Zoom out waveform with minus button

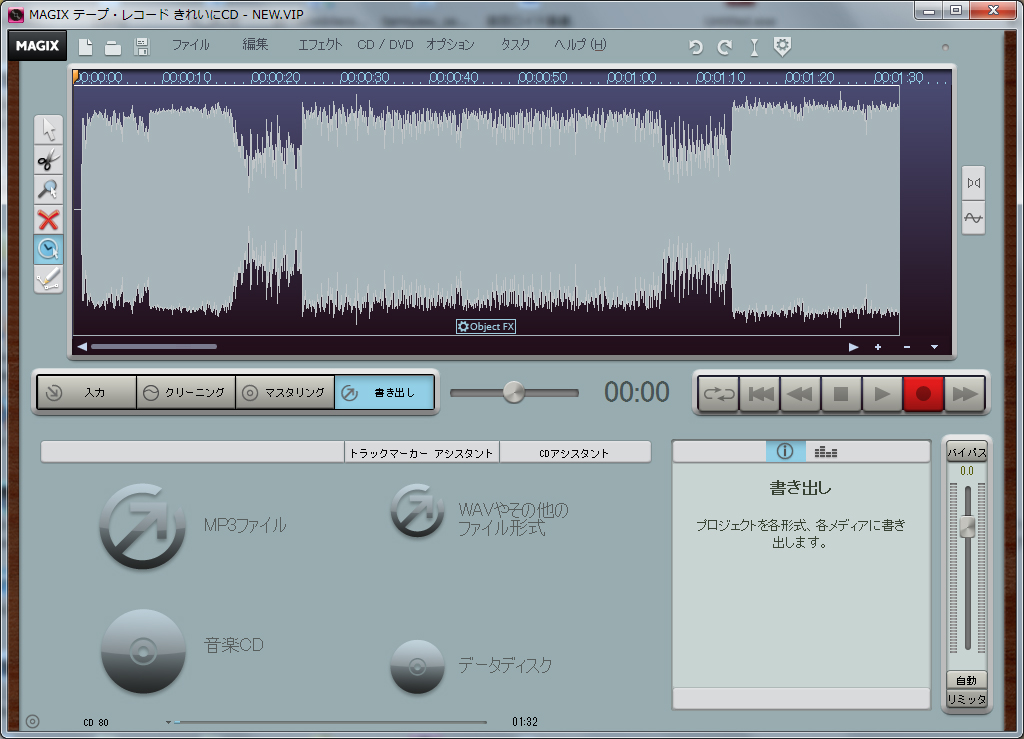coord(906,347)
